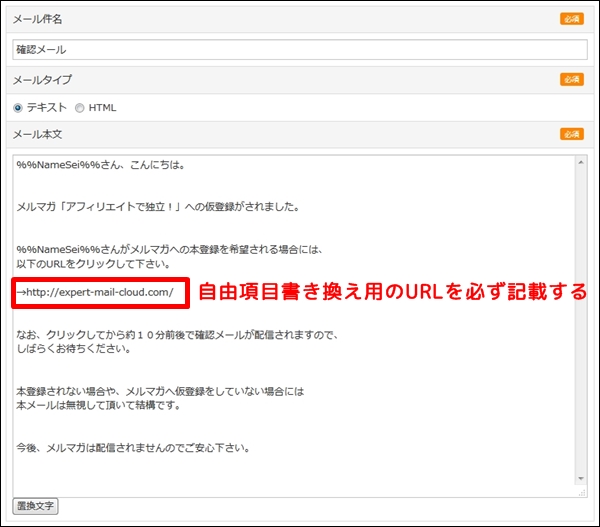Screen dimensions: 600x527
Task: Click the line しばらくお待ちください。
Action: 73,349
